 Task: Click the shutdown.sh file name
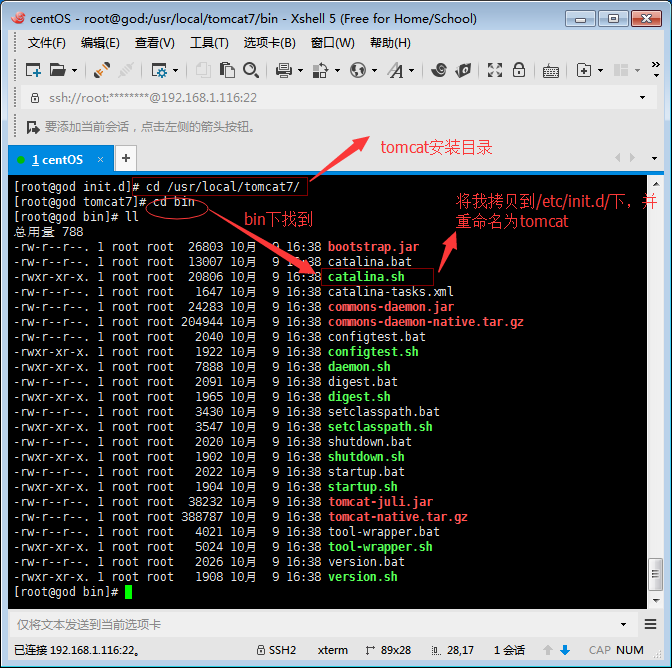coord(366,457)
